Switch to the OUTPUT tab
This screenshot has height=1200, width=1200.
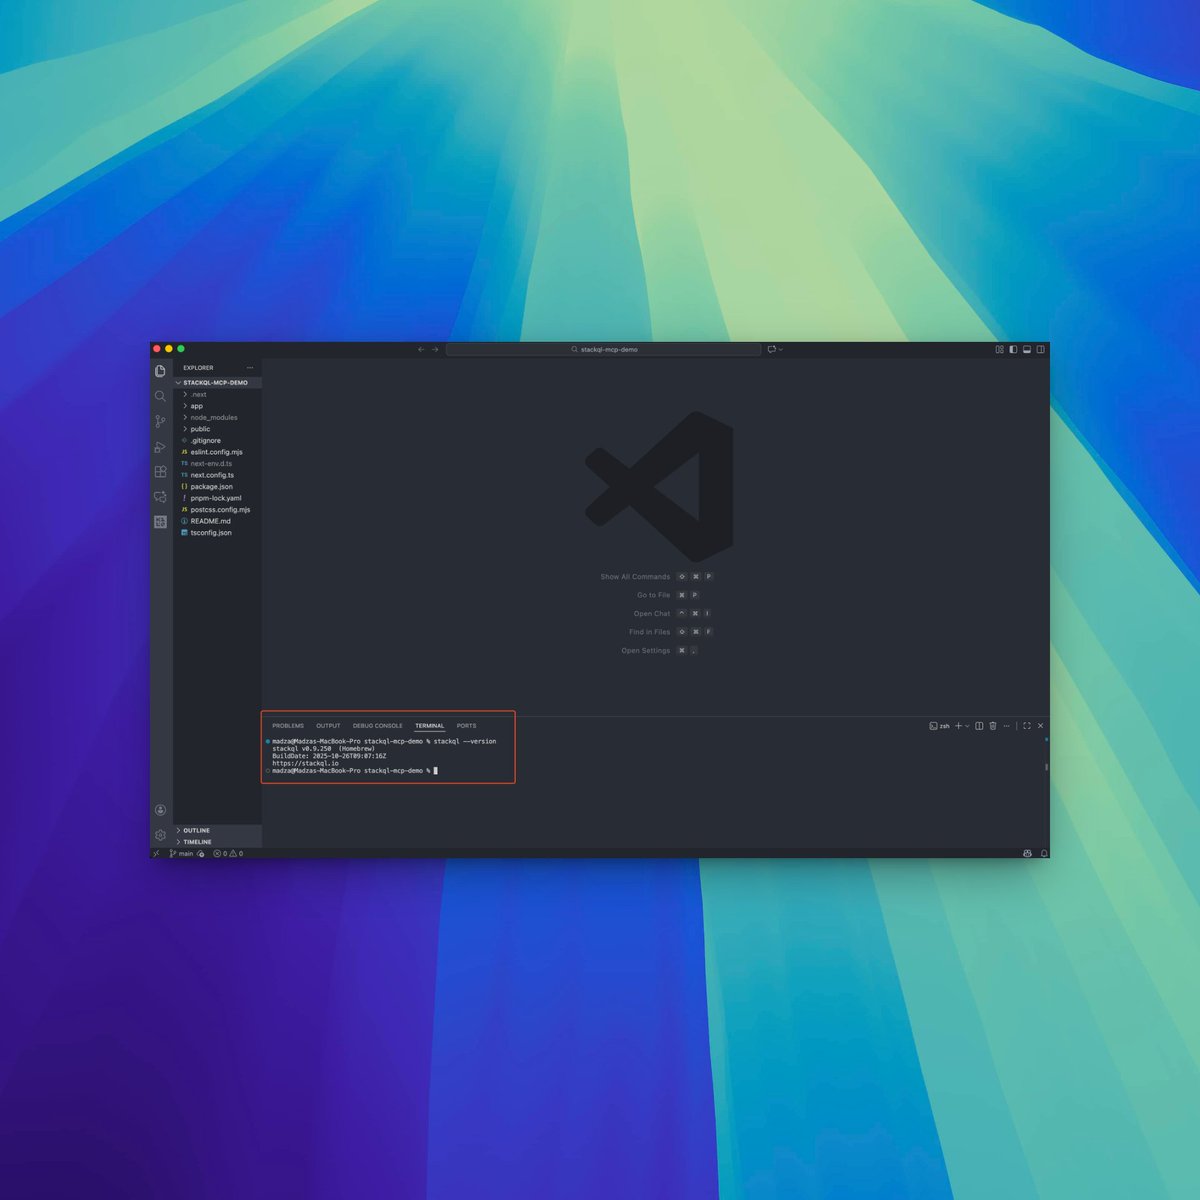pyautogui.click(x=328, y=726)
